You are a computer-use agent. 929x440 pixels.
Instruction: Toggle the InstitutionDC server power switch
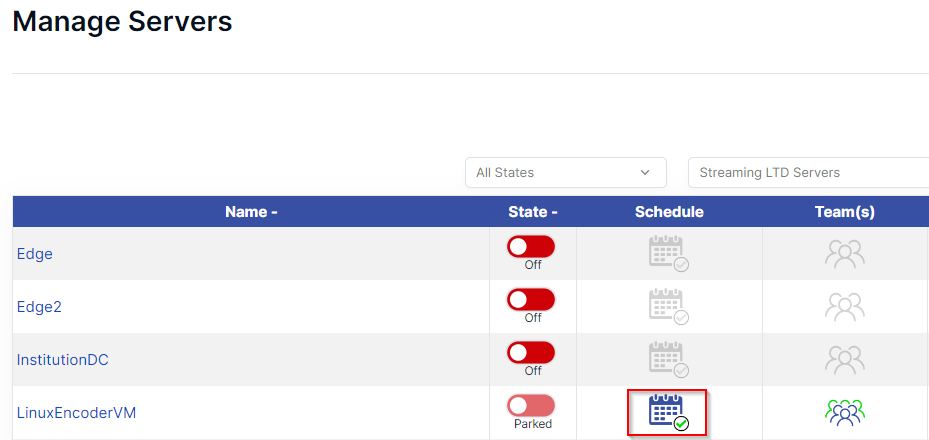[531, 353]
